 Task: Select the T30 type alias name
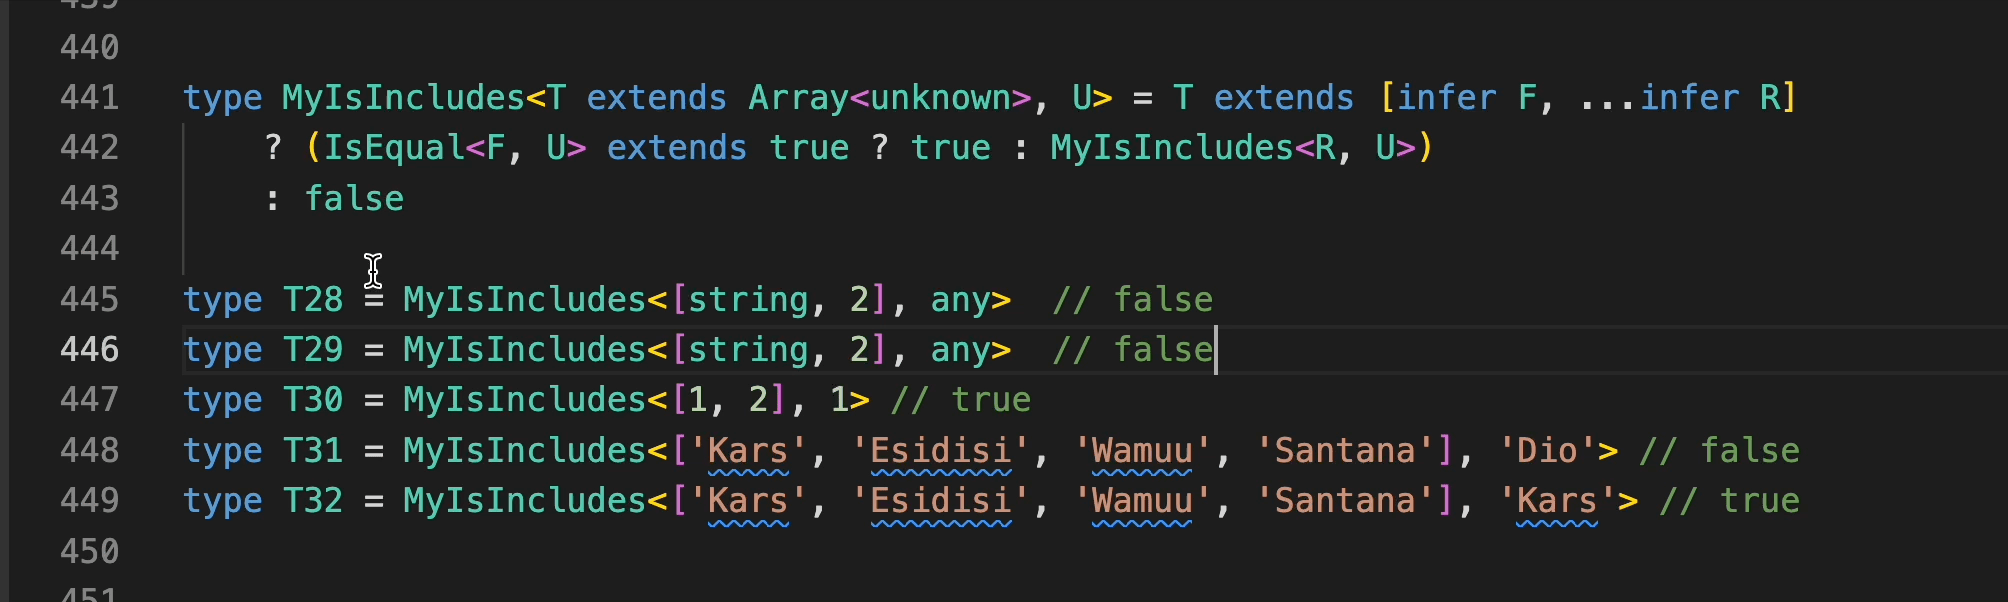[x=313, y=400]
